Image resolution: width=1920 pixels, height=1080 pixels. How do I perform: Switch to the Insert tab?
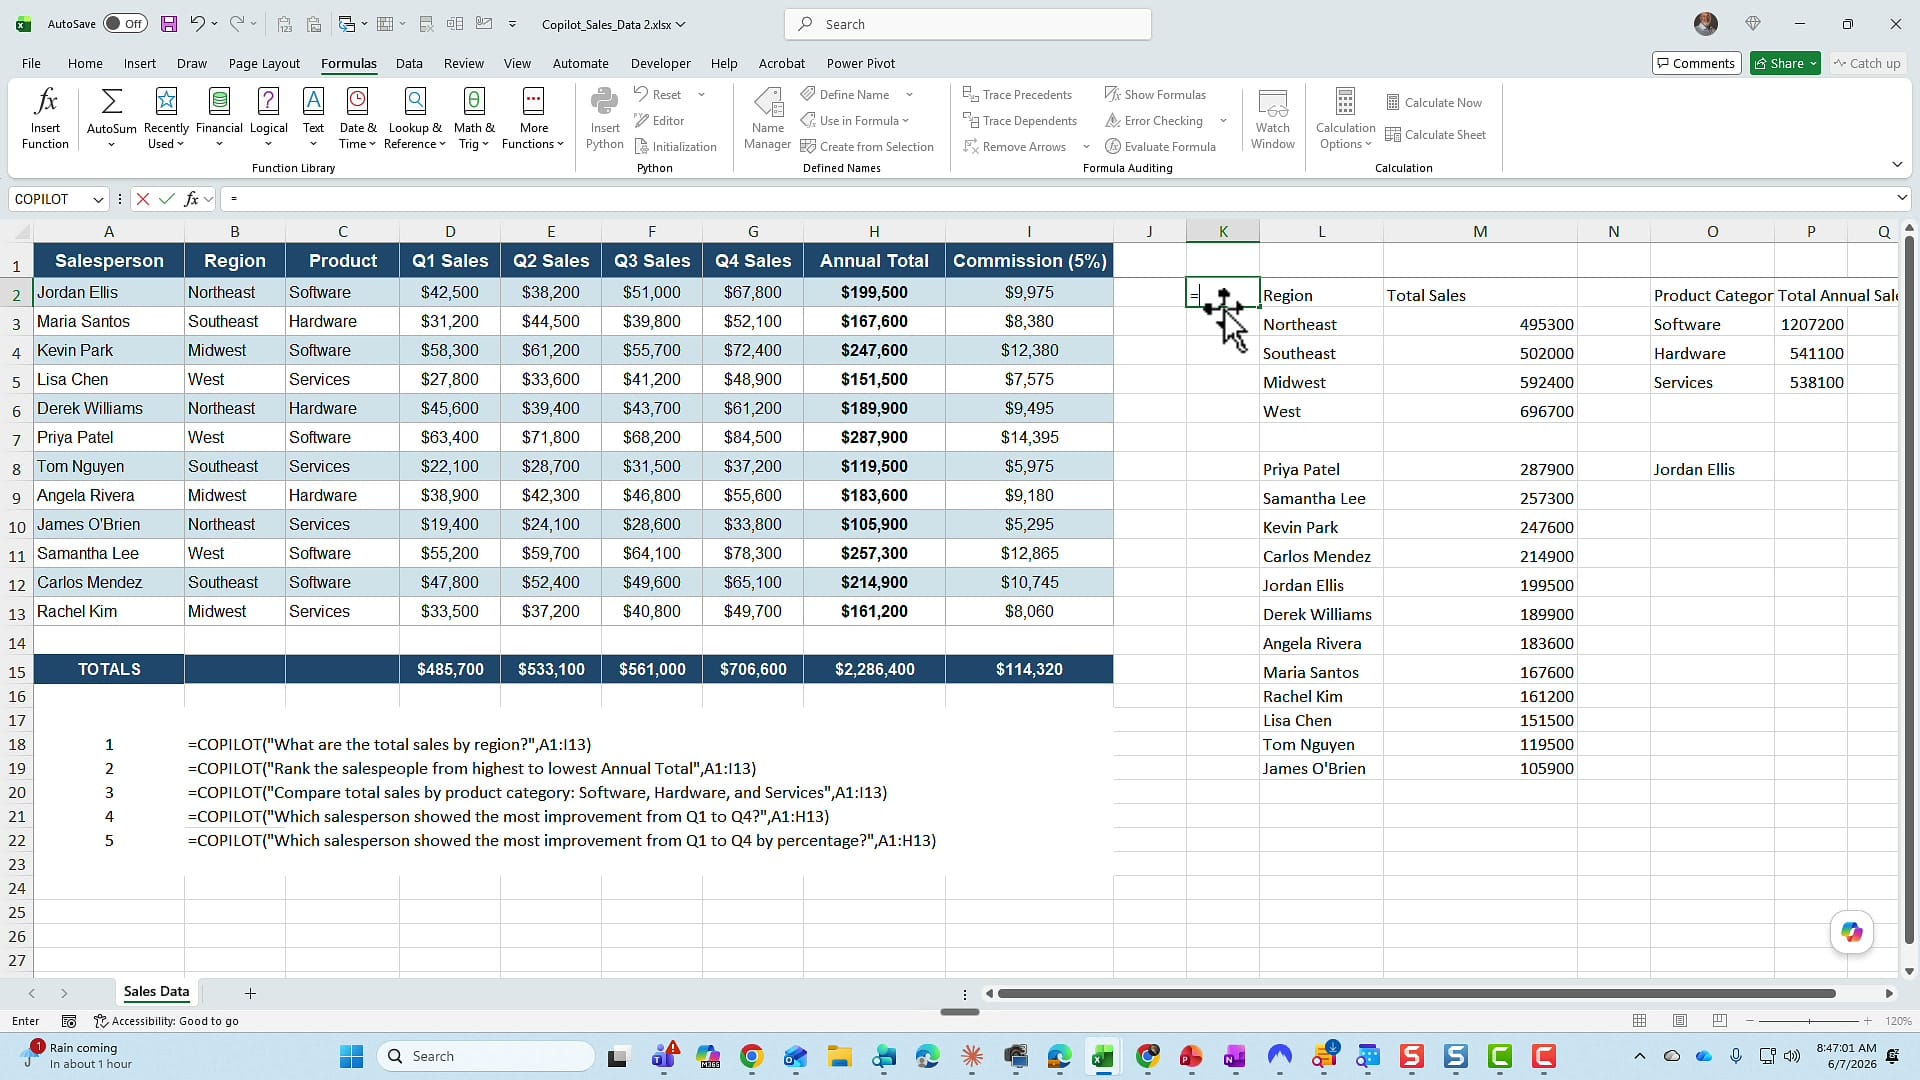(x=140, y=63)
